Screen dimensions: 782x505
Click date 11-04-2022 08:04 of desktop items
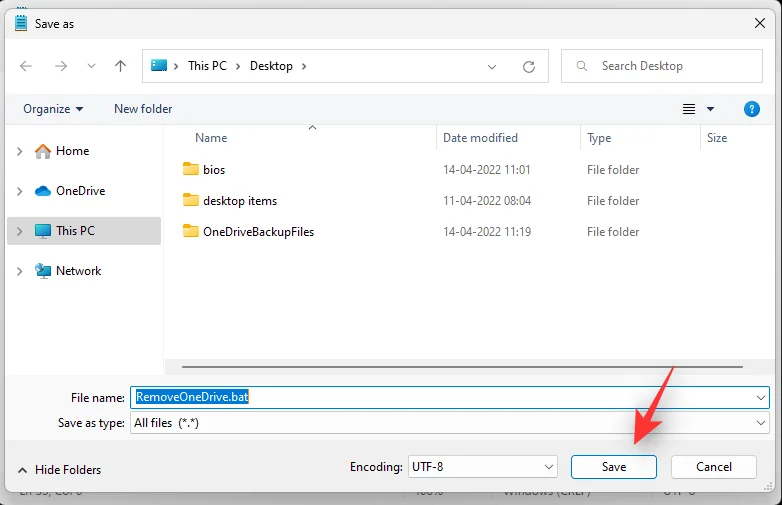[x=487, y=200]
